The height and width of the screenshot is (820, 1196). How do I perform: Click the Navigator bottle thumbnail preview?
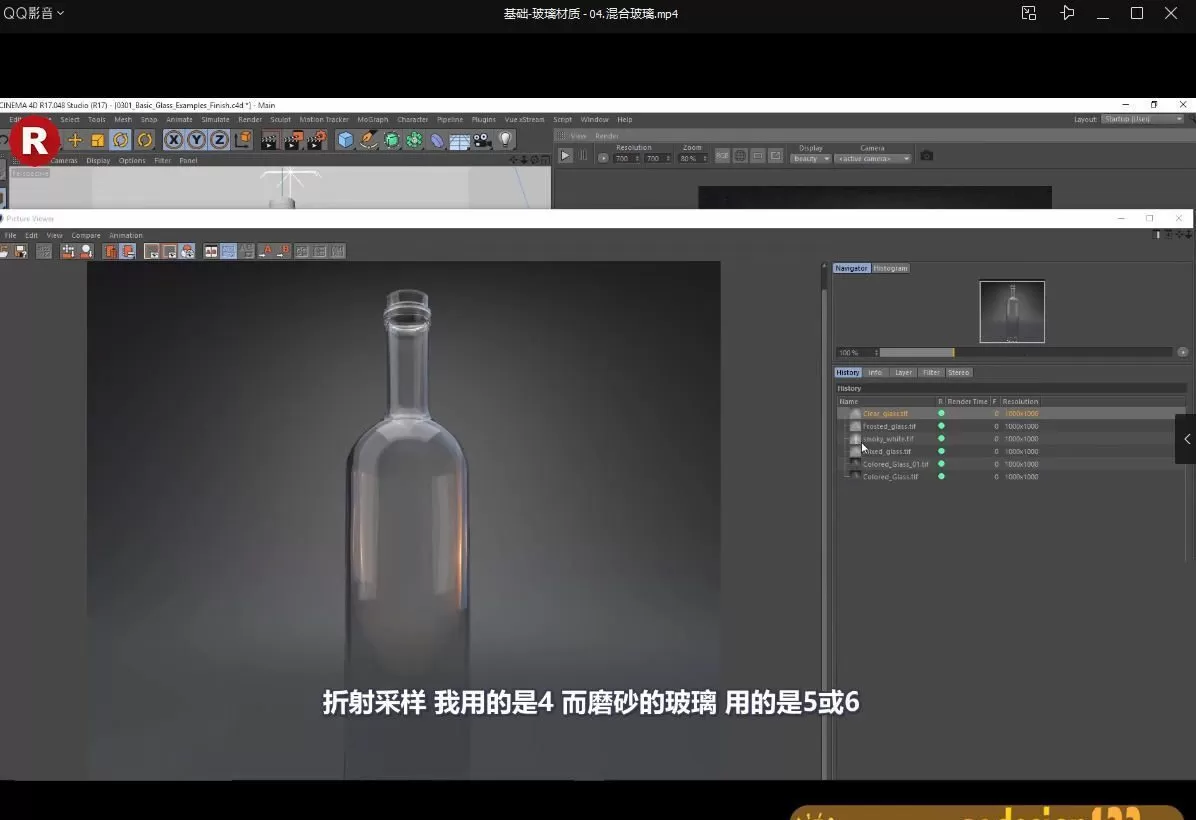click(x=1012, y=312)
